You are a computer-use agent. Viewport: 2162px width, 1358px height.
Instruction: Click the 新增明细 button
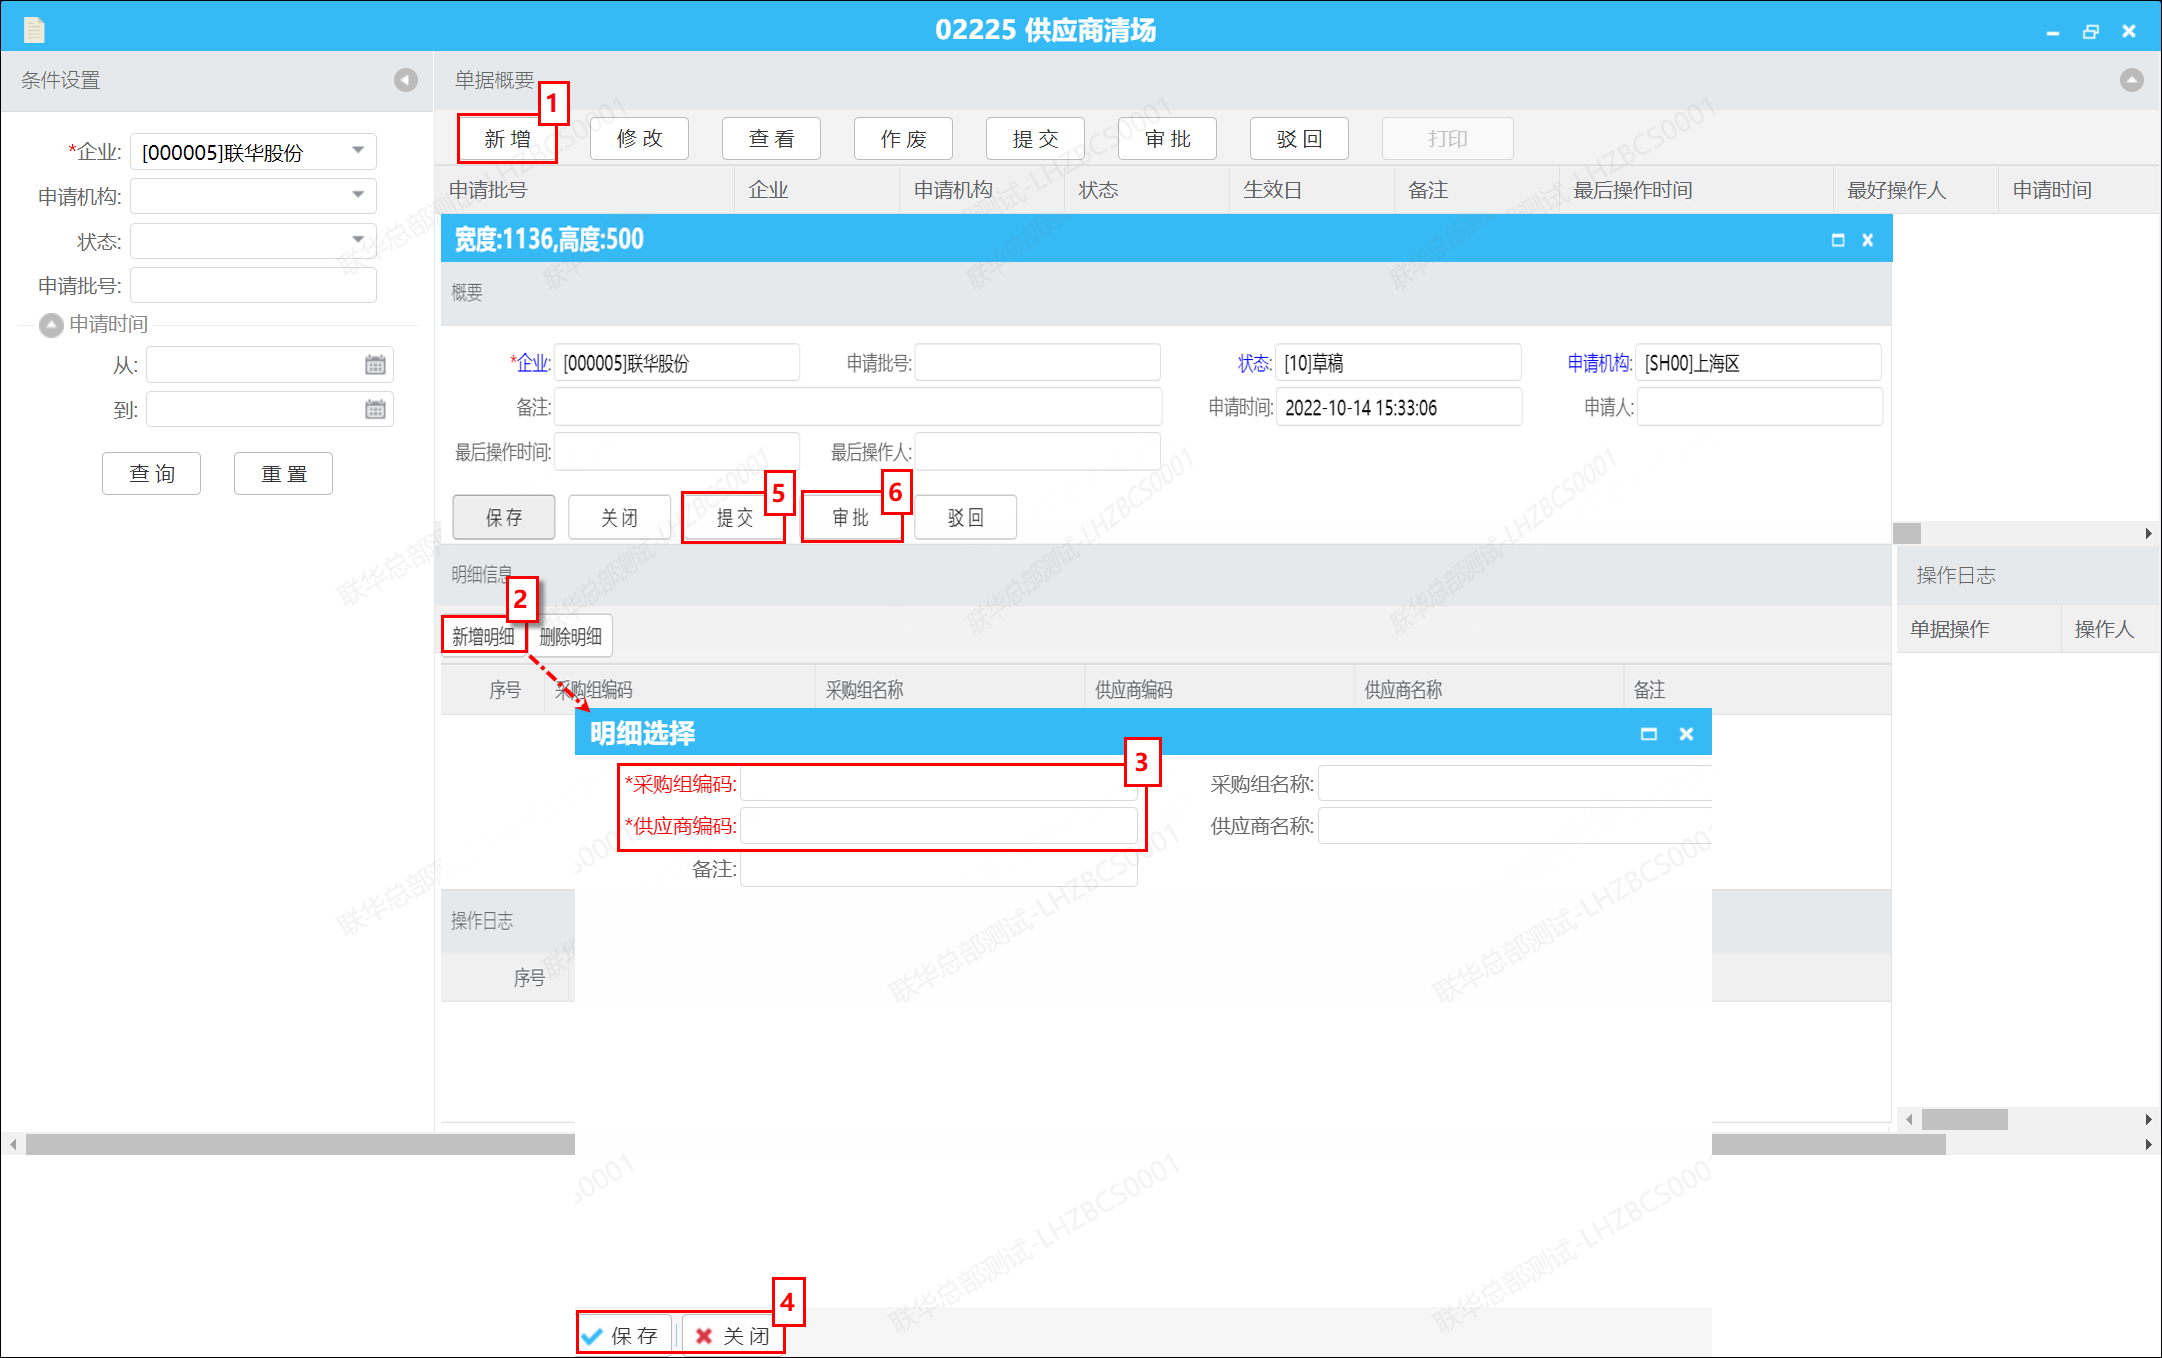[x=483, y=636]
